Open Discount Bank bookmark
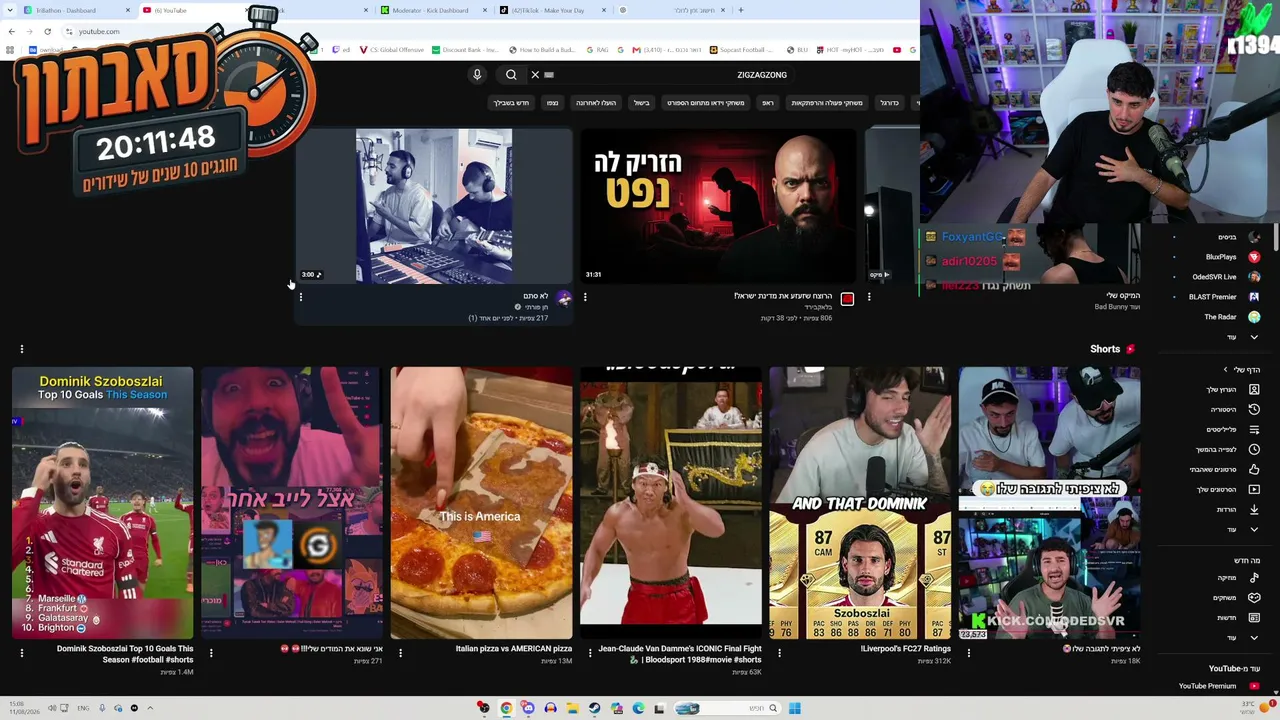Viewport: 1280px width, 720px height. [x=465, y=50]
